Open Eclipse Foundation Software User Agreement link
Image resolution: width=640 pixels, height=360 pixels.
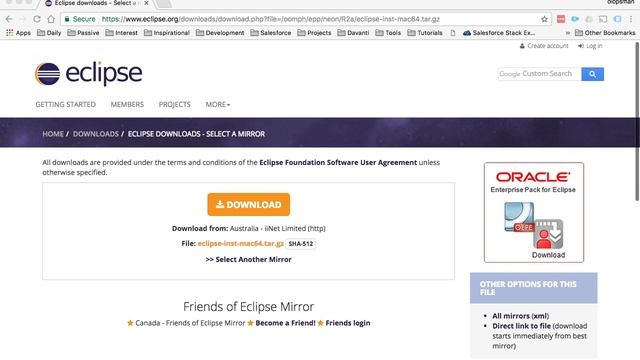point(338,162)
